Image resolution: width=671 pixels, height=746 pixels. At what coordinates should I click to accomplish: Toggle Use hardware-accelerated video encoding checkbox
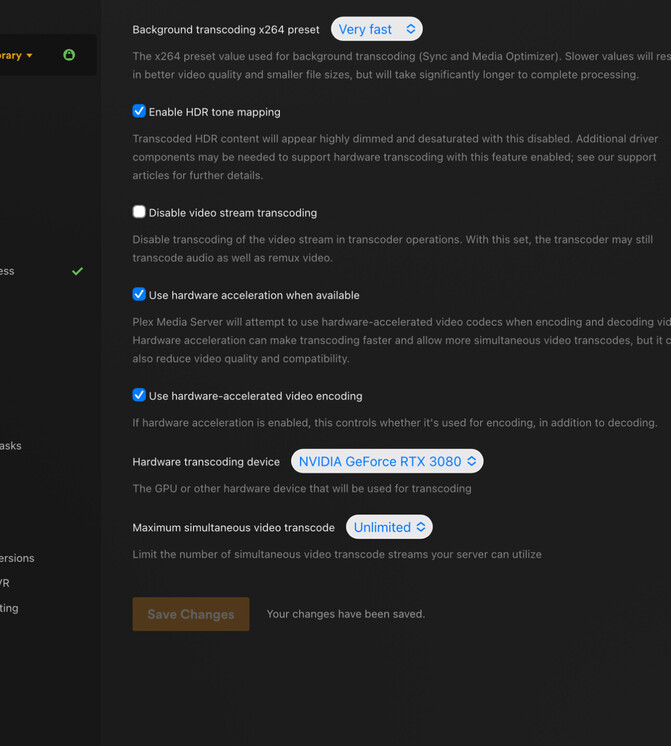coord(139,395)
